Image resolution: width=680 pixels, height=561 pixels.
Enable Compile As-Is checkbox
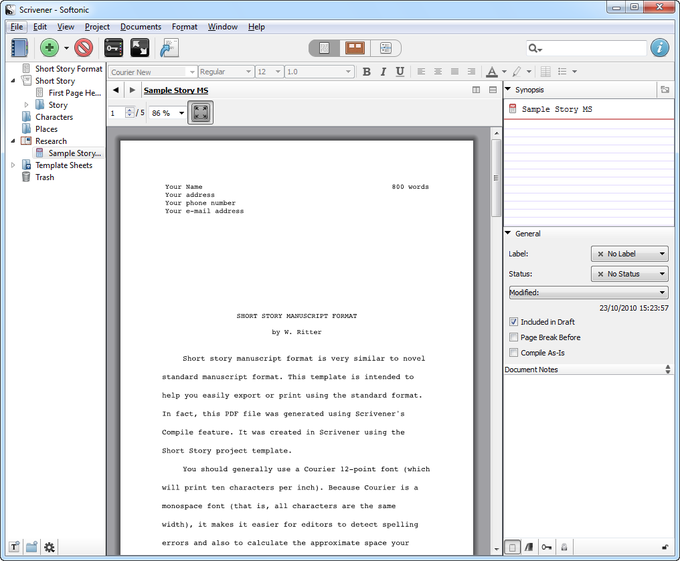tap(513, 353)
